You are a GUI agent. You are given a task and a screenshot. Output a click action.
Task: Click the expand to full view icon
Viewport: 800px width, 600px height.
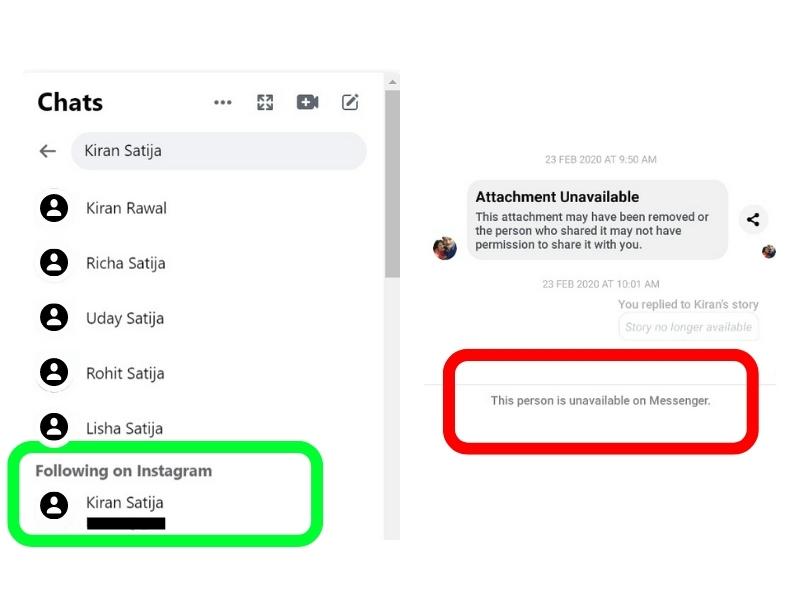pos(265,103)
